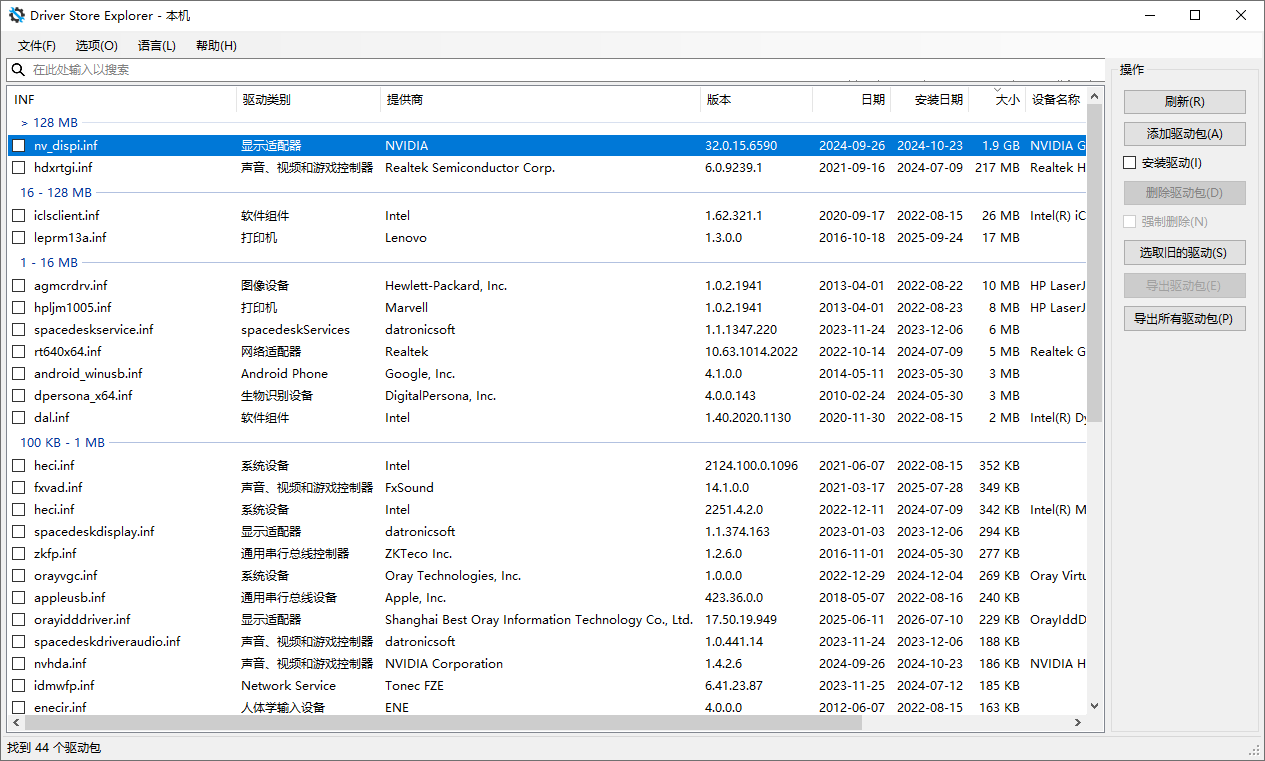
Task: Click orayvgc.inf entry
Action: 65,576
